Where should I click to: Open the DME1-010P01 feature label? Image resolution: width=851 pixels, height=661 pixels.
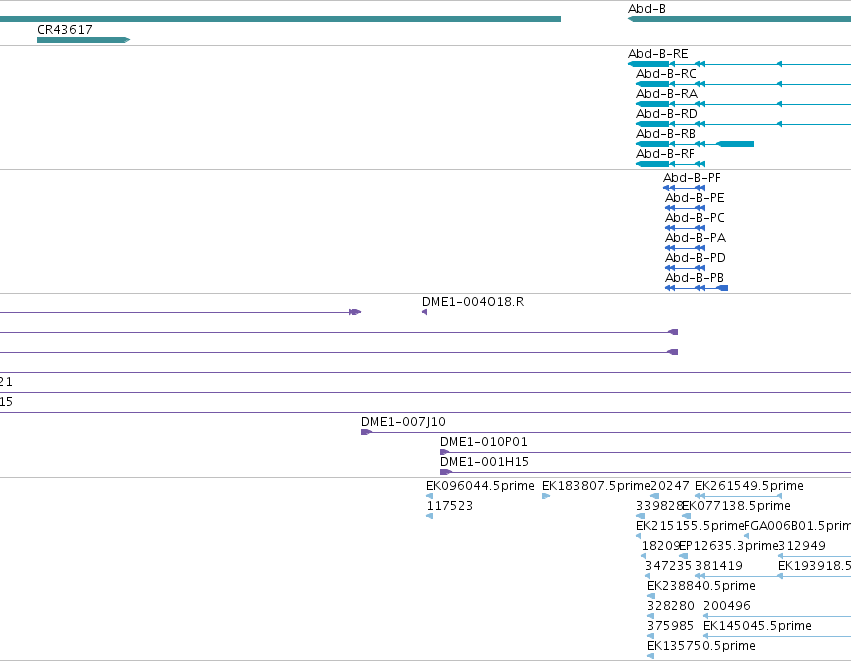(x=484, y=442)
